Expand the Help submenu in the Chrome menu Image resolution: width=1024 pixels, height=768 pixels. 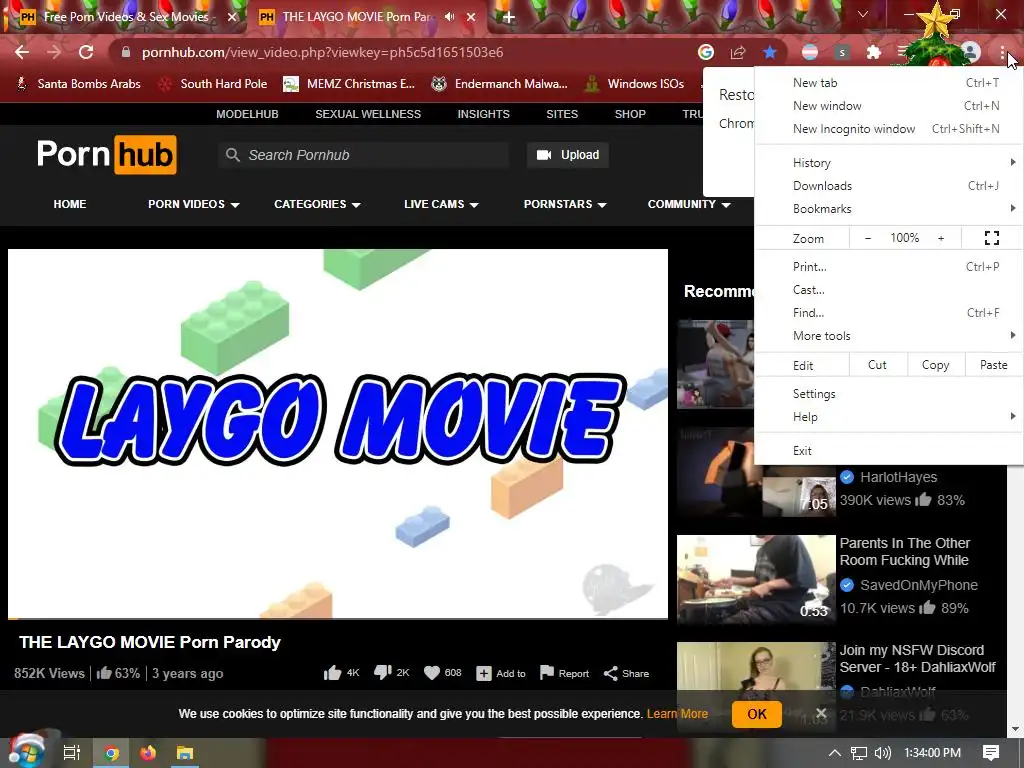pos(889,417)
